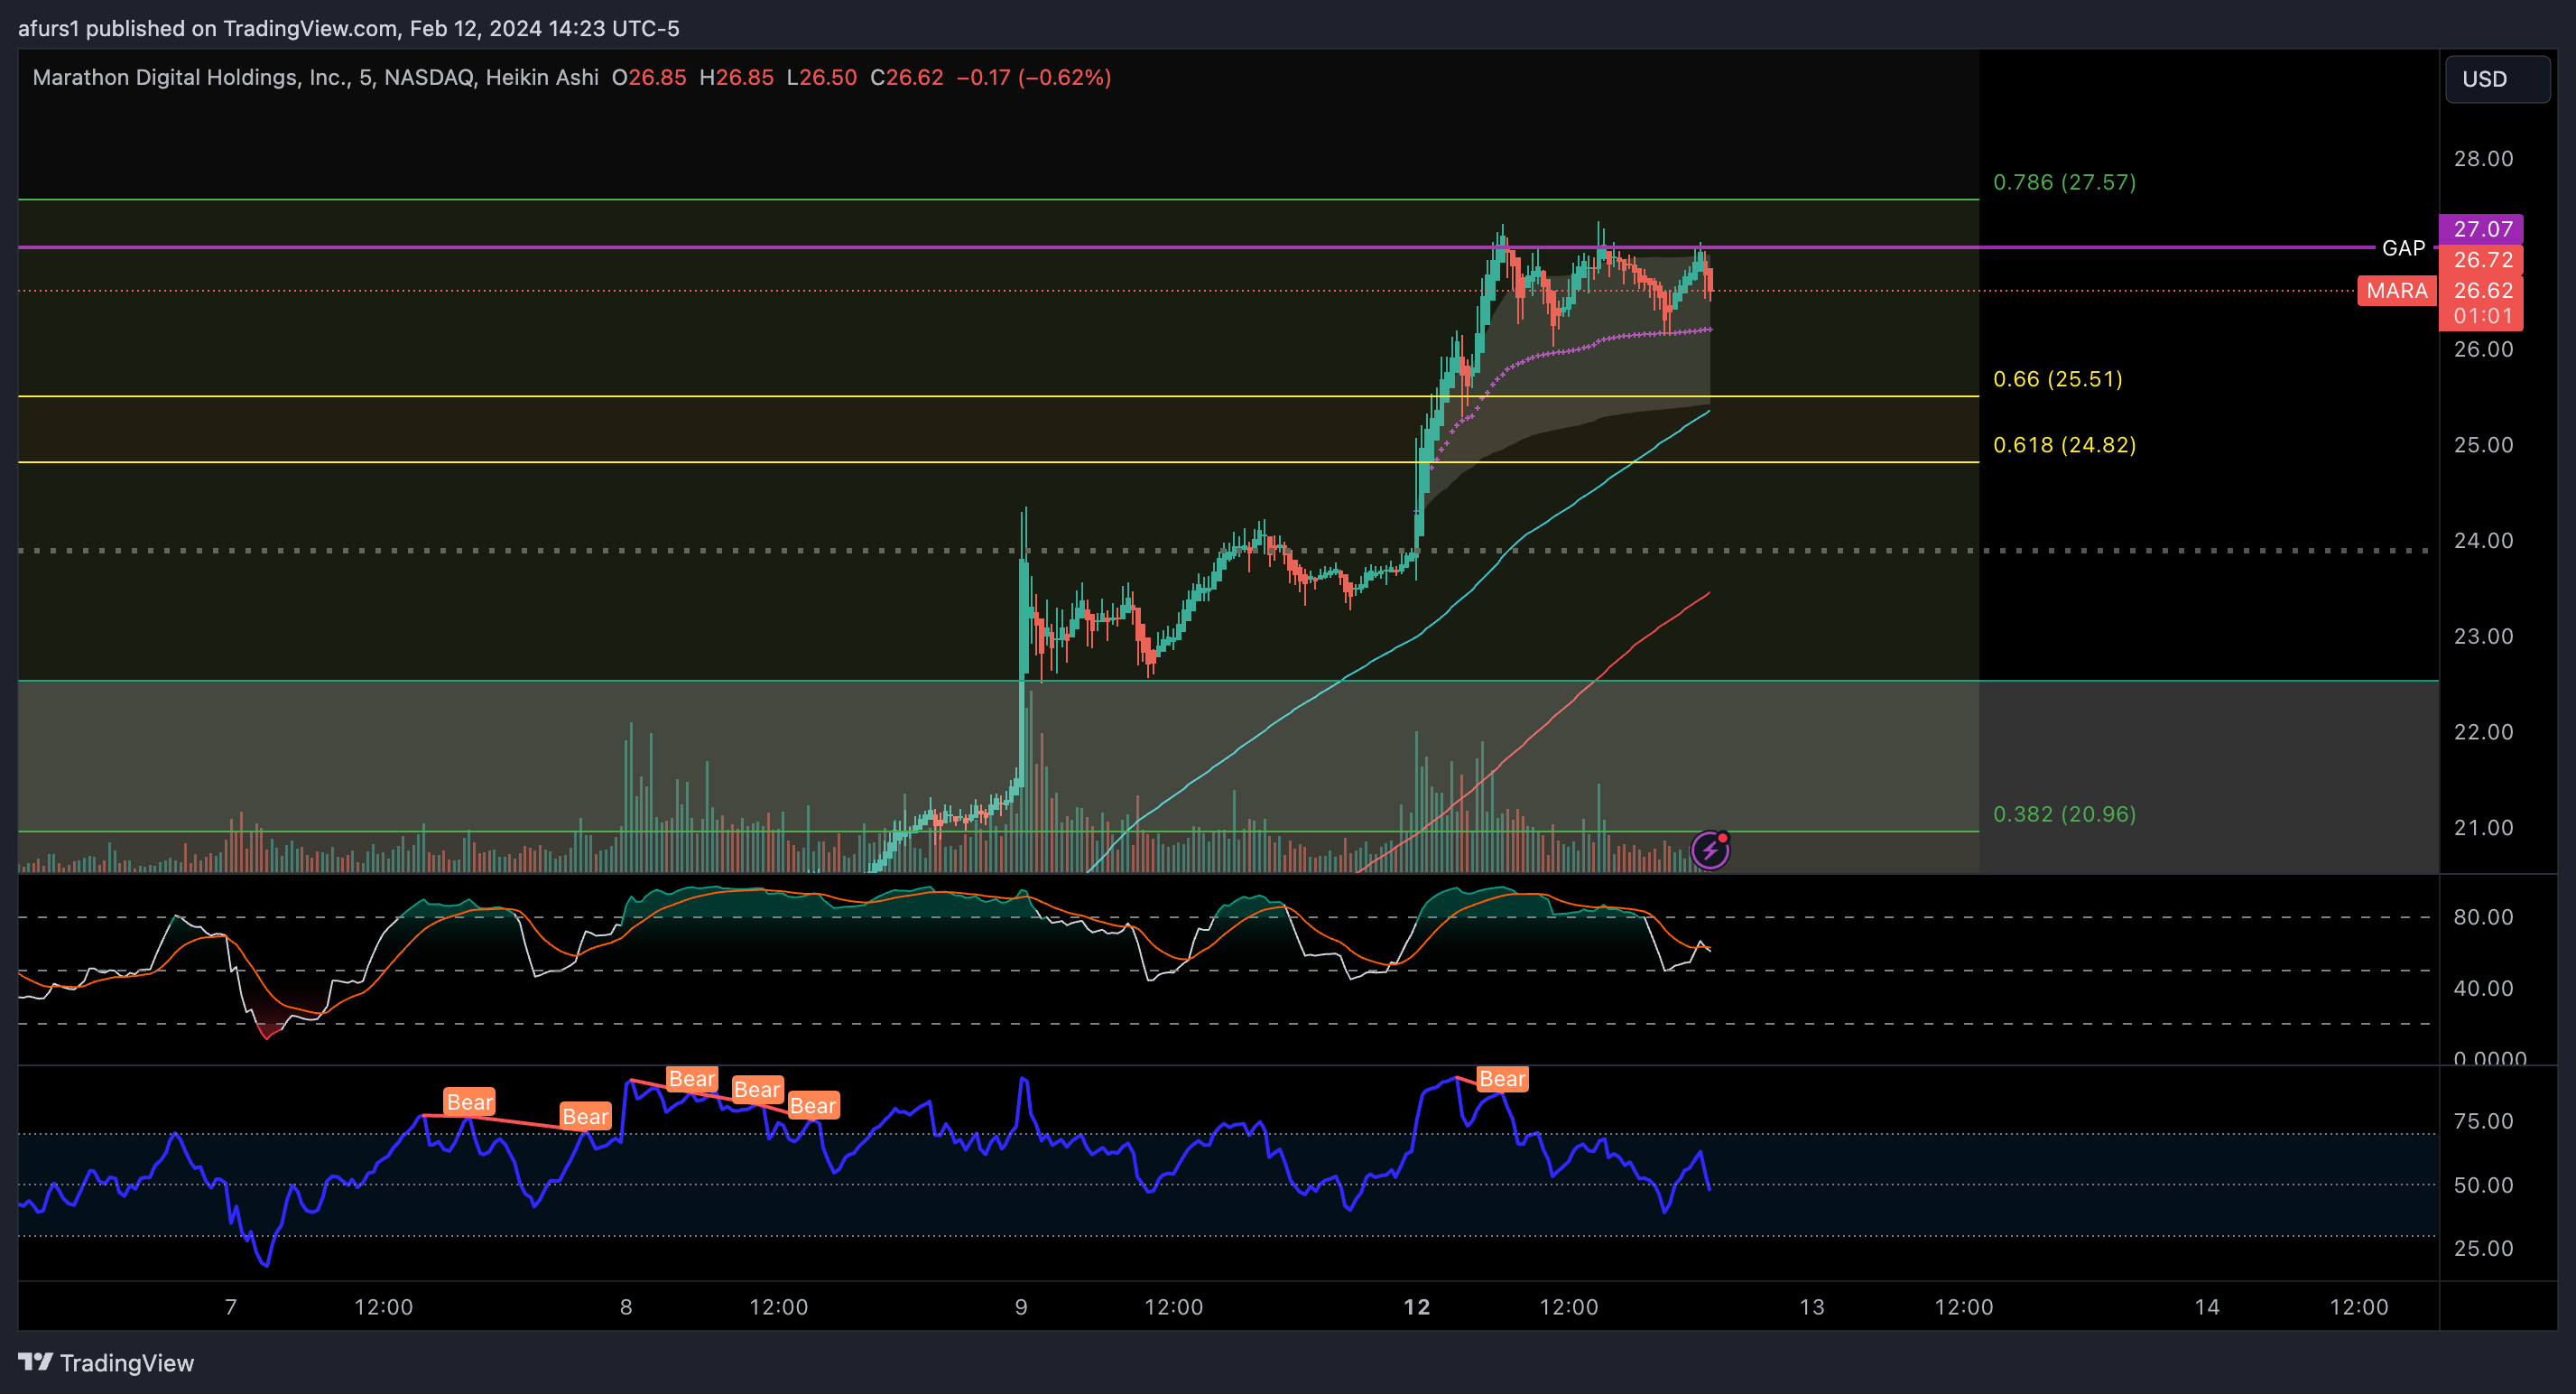Click the TradingView logo at bottom left

[106, 1363]
